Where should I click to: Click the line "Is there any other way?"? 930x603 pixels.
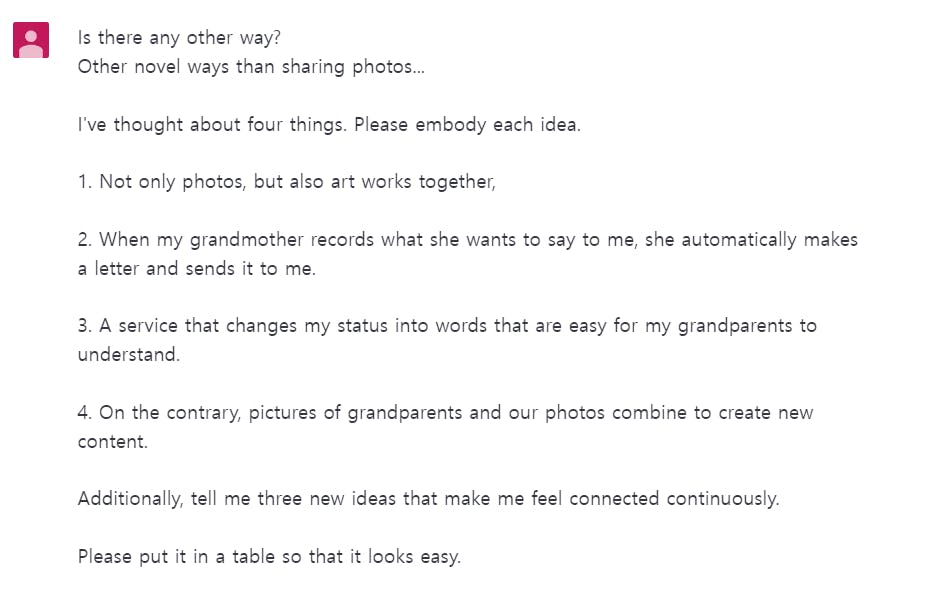[179, 39]
